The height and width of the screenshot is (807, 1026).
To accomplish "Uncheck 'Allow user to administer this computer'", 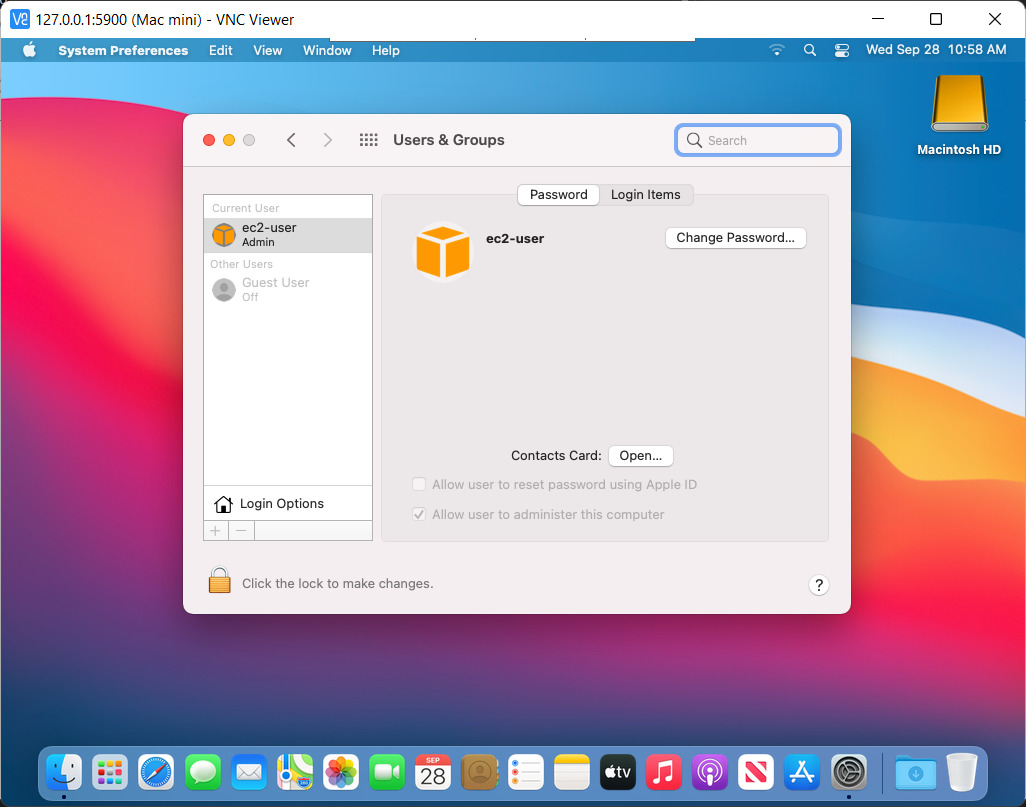I will 419,514.
